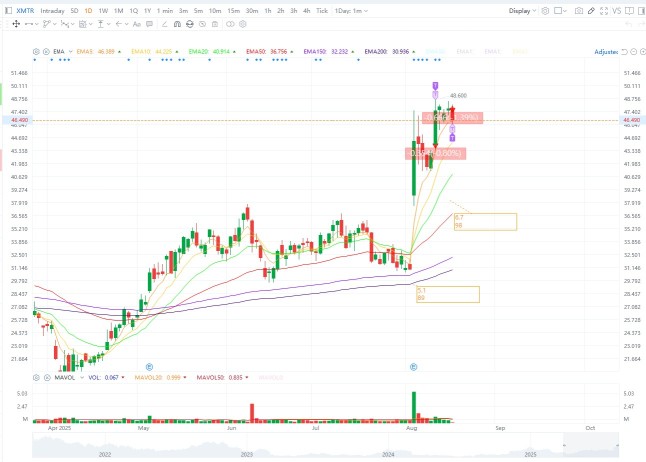Toggle the left sidebar panel icon
This screenshot has height=462, width=646.
tap(8, 11)
